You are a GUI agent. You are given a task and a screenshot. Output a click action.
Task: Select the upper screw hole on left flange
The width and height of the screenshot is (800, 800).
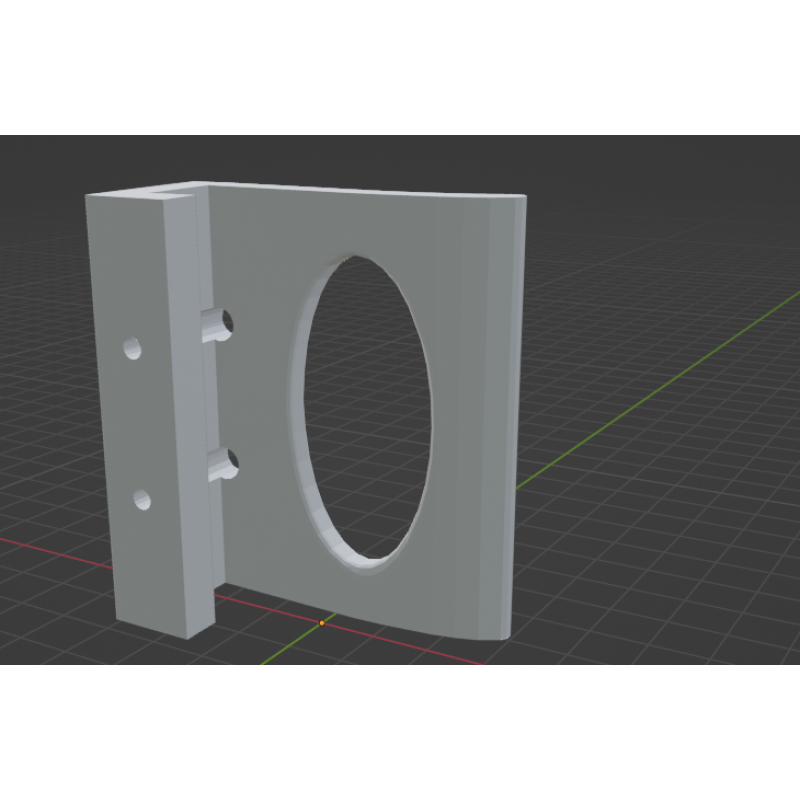click(132, 348)
